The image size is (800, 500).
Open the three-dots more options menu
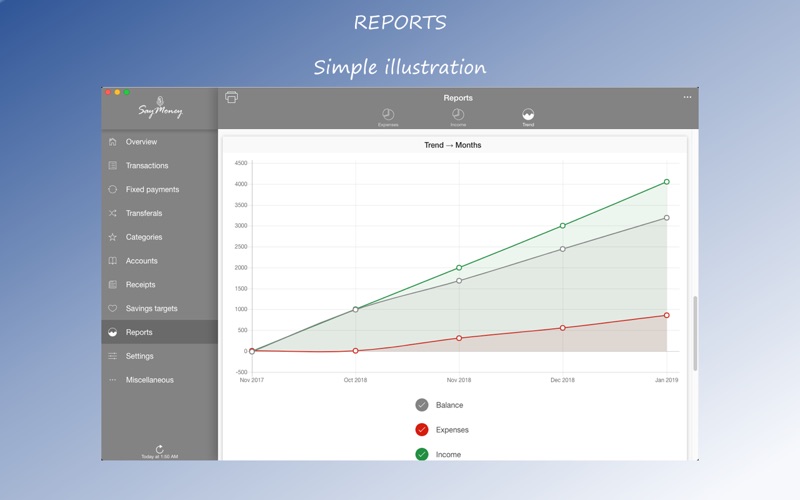point(687,97)
